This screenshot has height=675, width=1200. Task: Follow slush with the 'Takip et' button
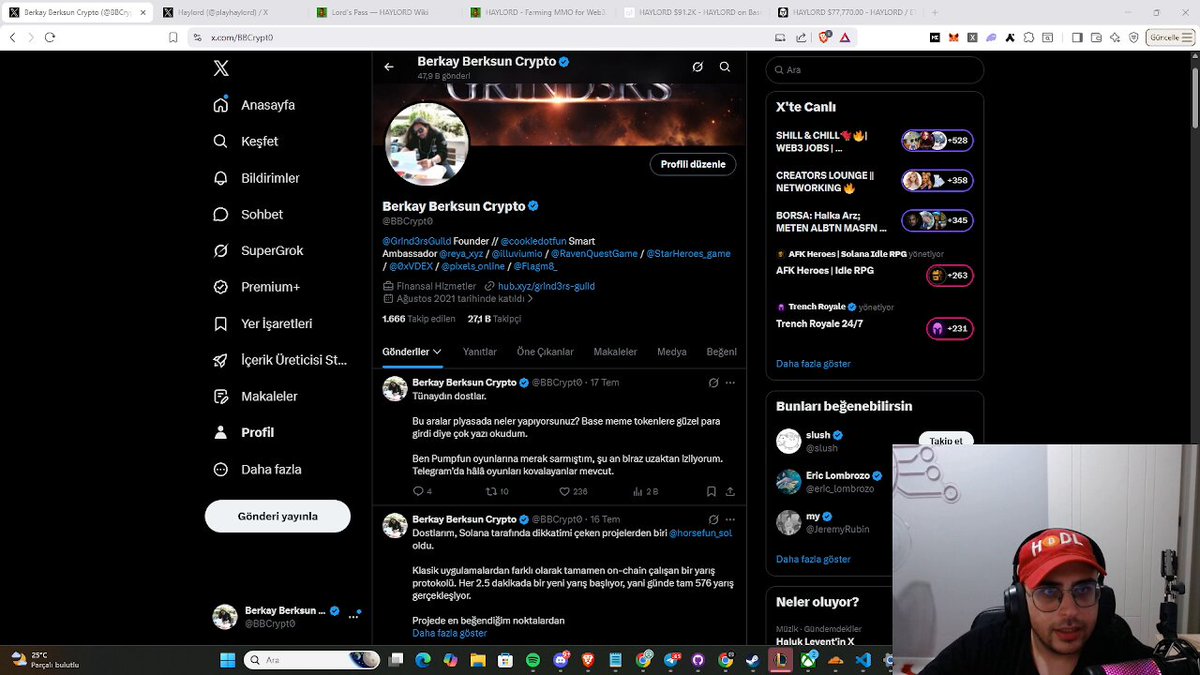946,440
